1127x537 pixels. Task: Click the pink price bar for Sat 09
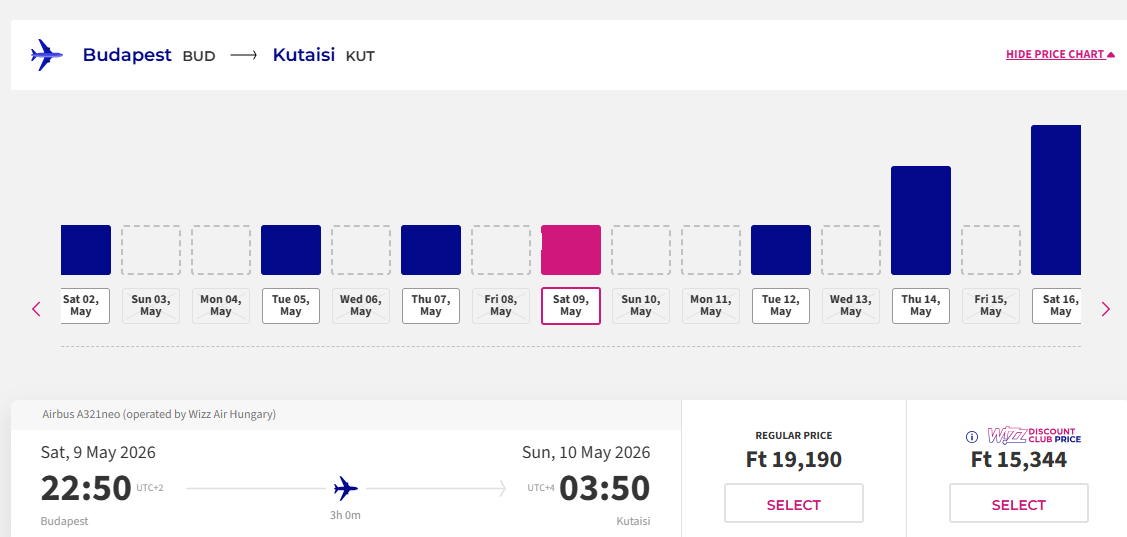571,250
